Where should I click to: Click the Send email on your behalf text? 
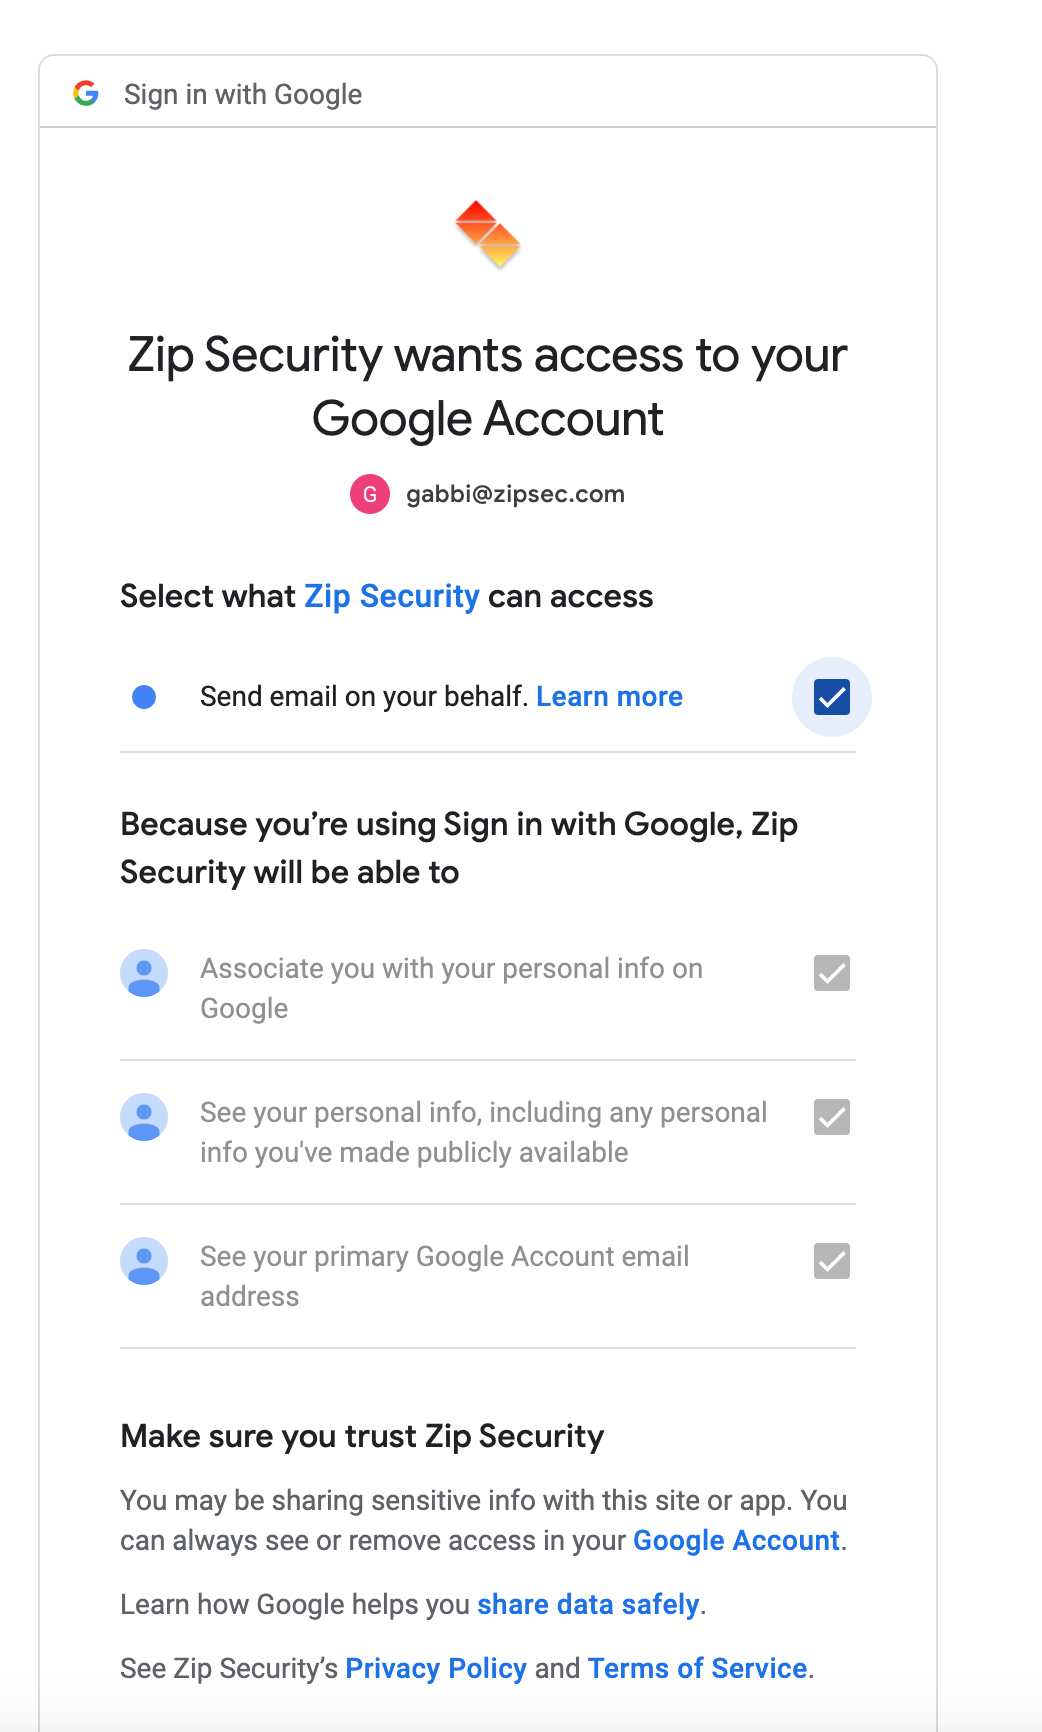pos(364,697)
